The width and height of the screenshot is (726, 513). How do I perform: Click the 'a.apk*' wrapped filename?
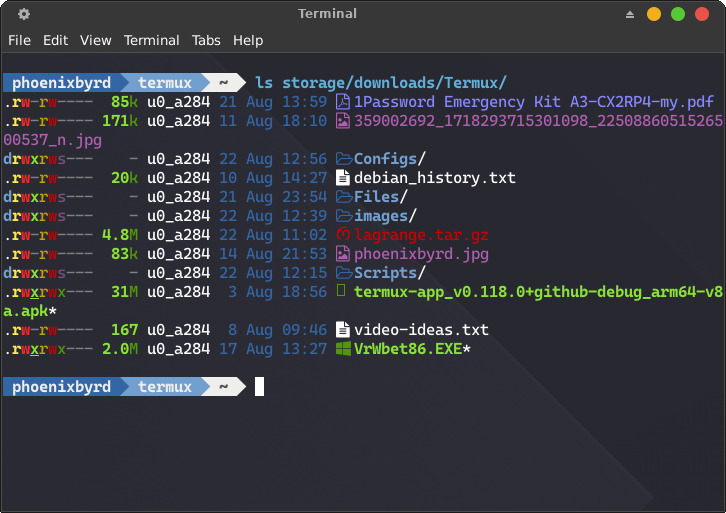(30, 311)
